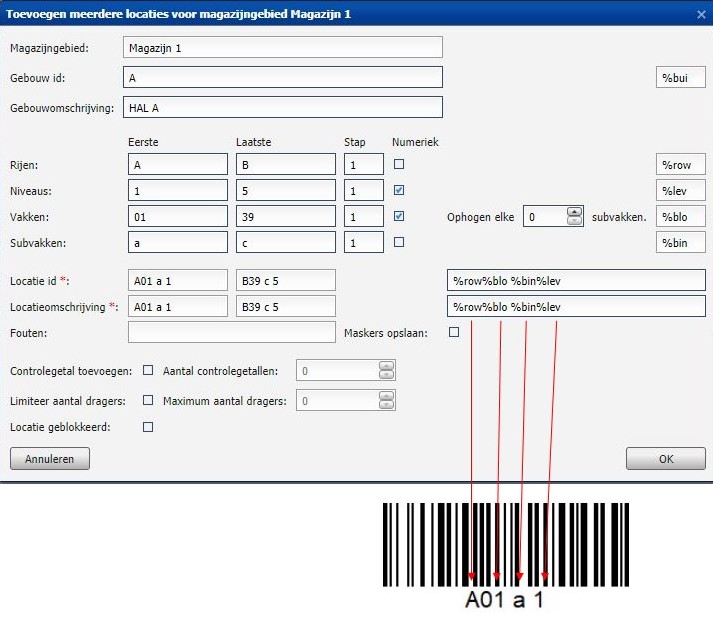Click the Locatie id last preview field

[x=286, y=281]
